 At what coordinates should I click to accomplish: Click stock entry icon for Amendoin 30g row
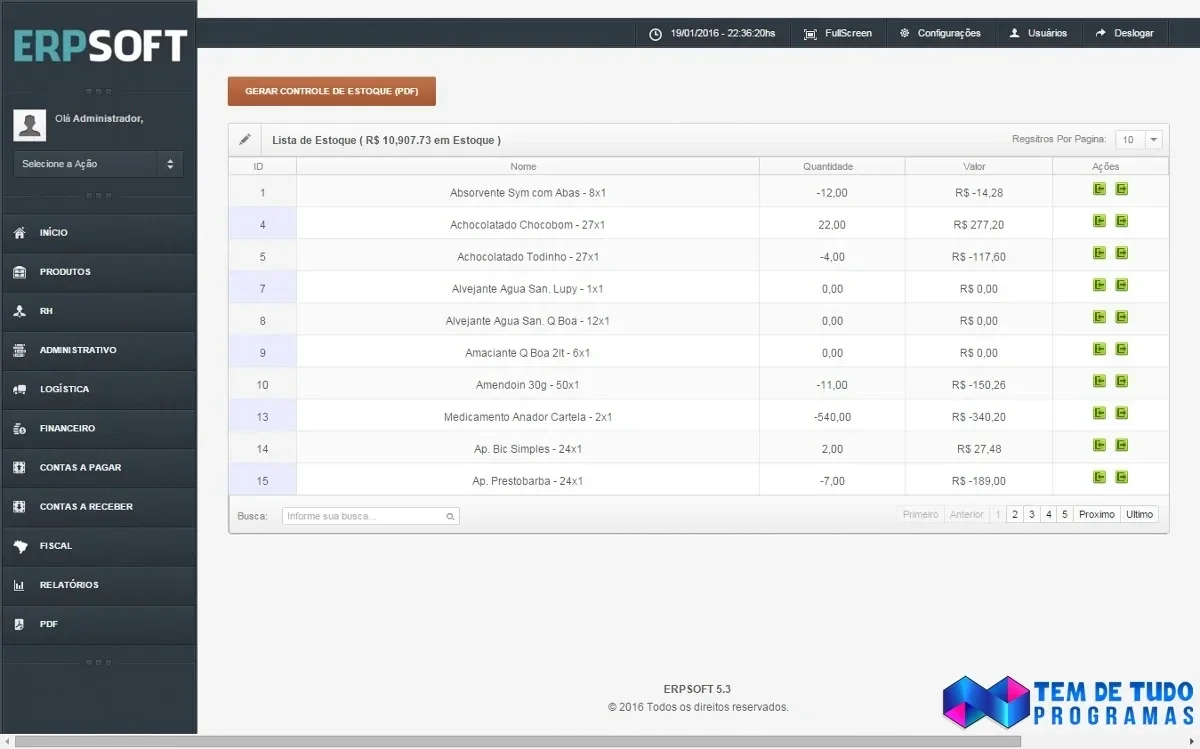(1099, 381)
